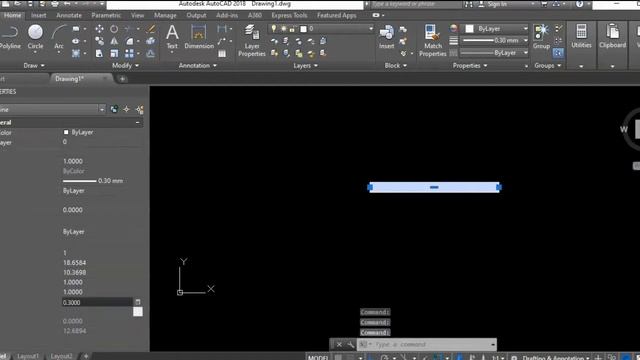Select the Text annotation tool
640x360 pixels.
[172, 38]
